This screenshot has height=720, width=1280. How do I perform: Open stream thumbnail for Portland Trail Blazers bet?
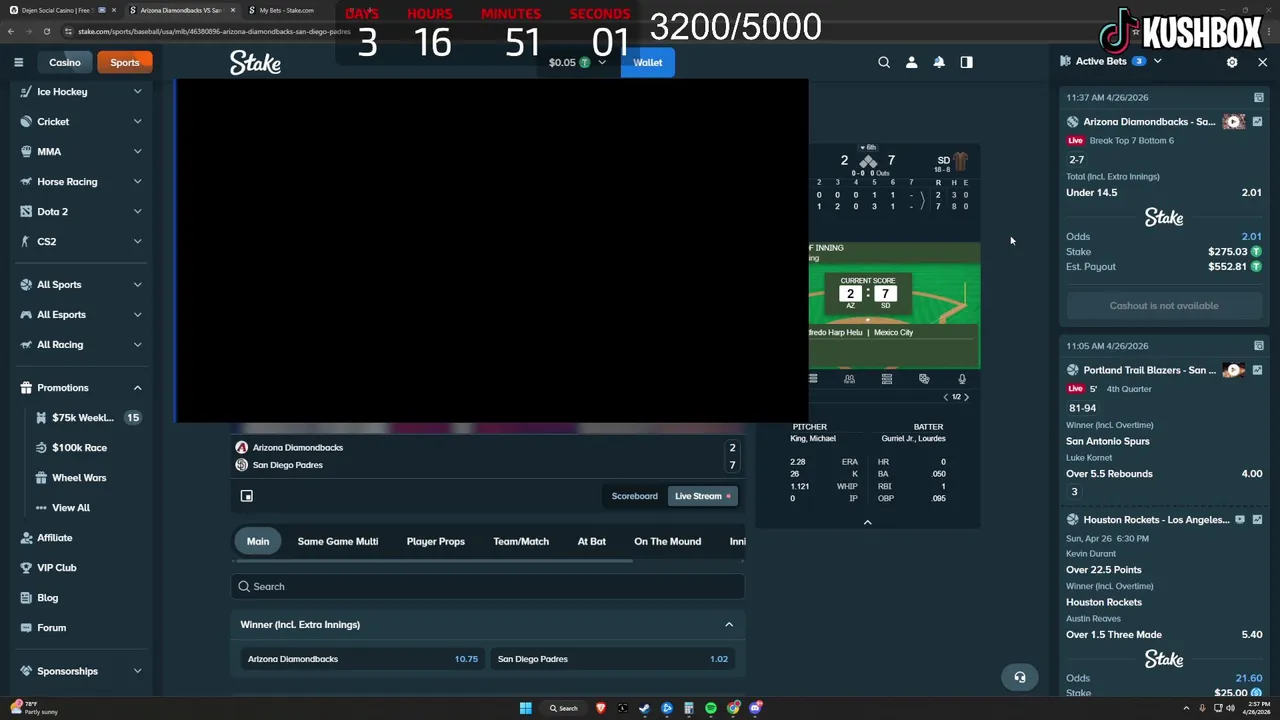click(1234, 370)
